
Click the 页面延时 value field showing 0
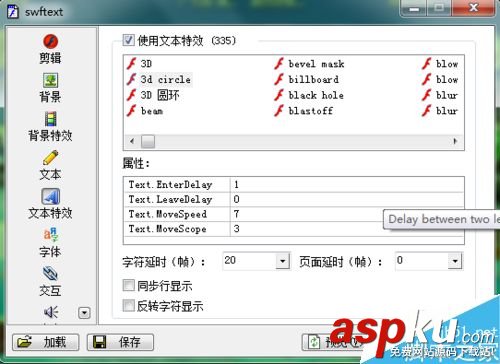(422, 261)
